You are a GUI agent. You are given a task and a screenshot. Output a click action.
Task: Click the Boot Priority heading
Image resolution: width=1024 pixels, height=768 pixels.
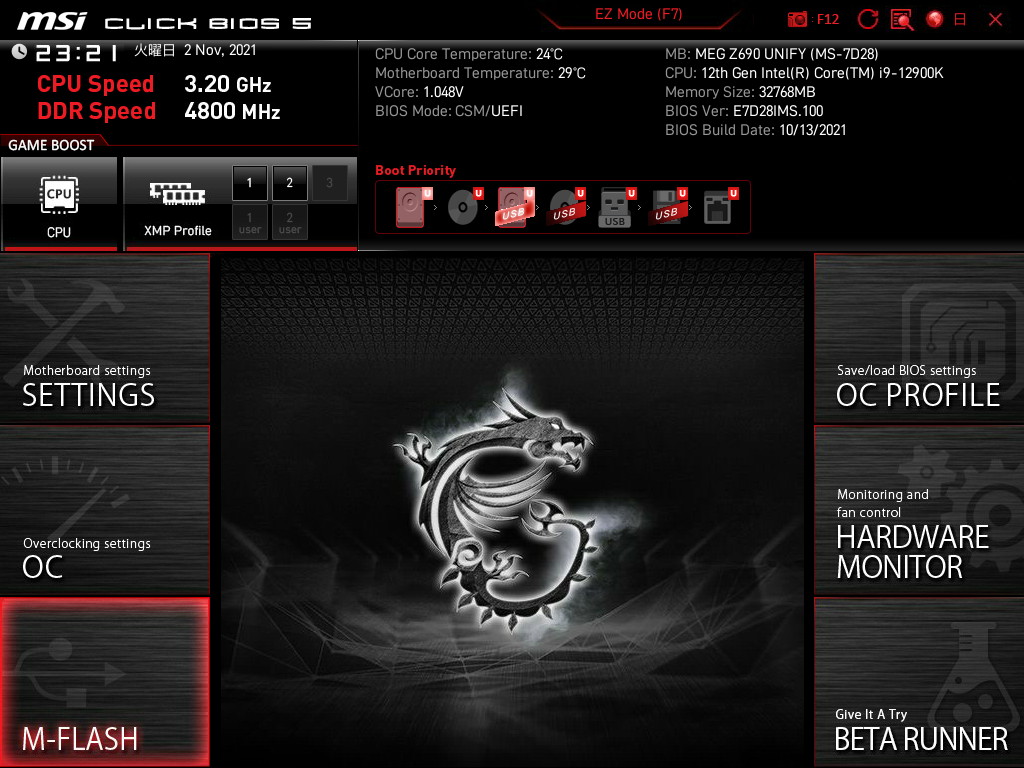click(415, 170)
